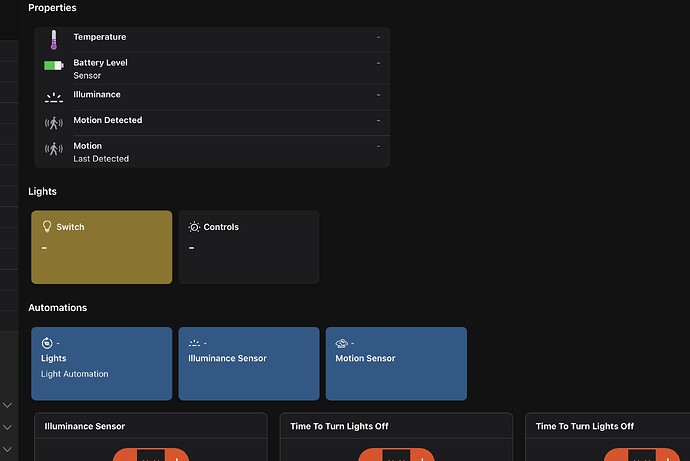Viewport: 690px width, 461px height.
Task: Toggle the Lights Light Automation tile
Action: click(x=102, y=363)
